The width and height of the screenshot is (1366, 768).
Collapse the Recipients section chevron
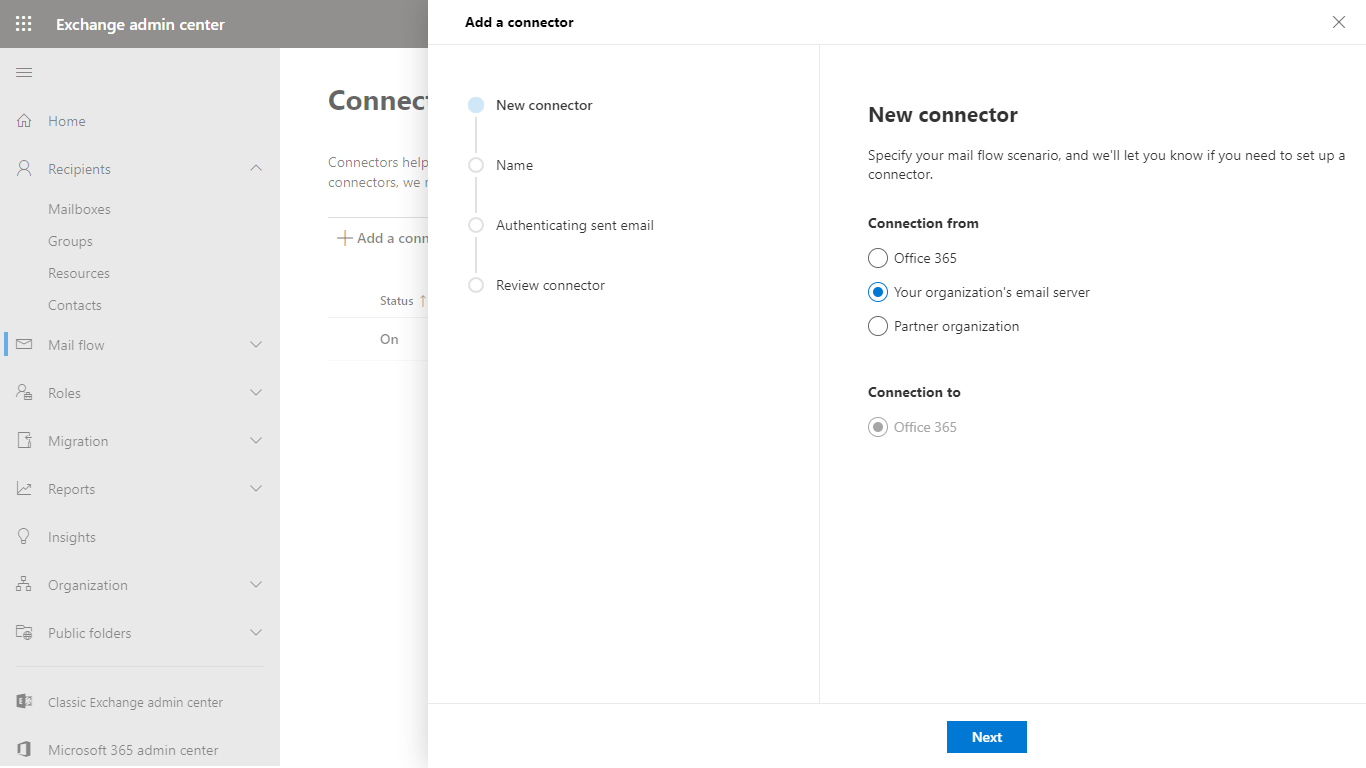click(x=256, y=169)
